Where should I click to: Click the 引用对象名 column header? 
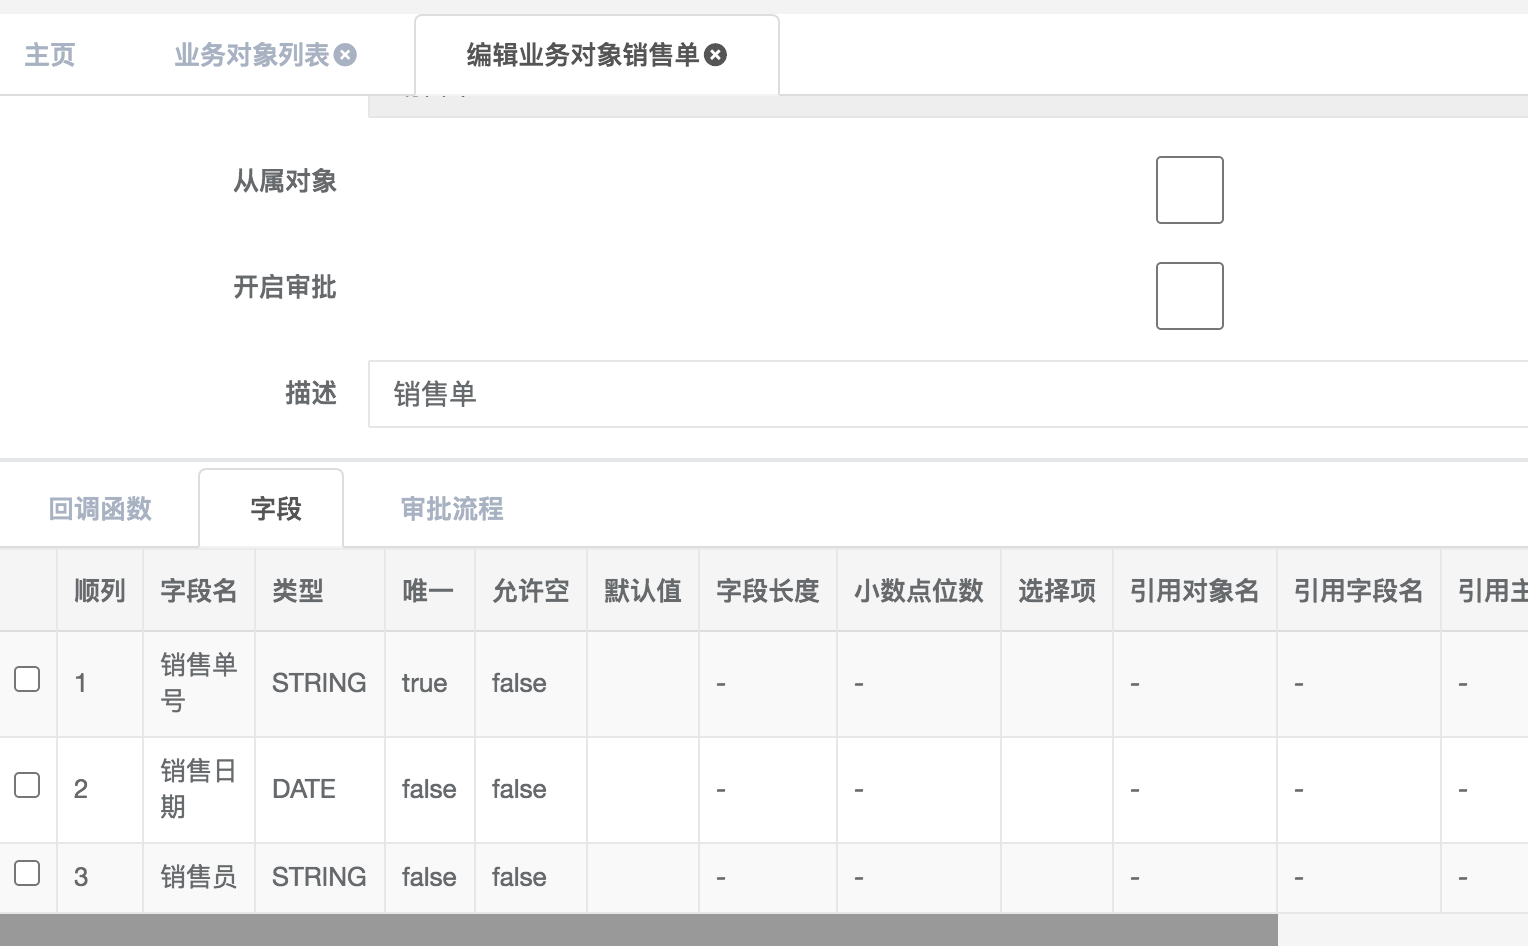1195,591
